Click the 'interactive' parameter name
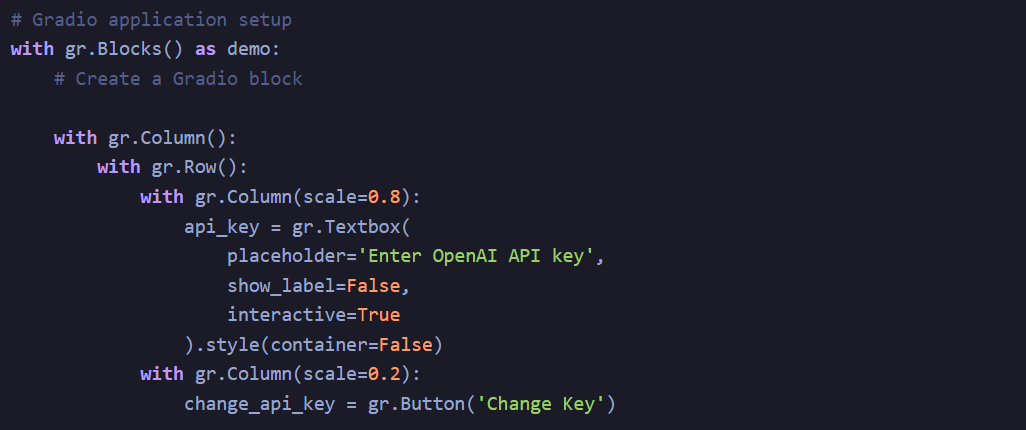Viewport: 1026px width, 430px height. pos(286,315)
